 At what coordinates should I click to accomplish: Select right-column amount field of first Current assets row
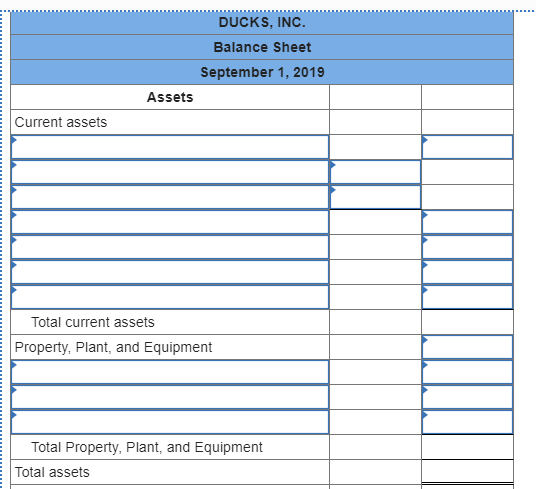[467, 147]
